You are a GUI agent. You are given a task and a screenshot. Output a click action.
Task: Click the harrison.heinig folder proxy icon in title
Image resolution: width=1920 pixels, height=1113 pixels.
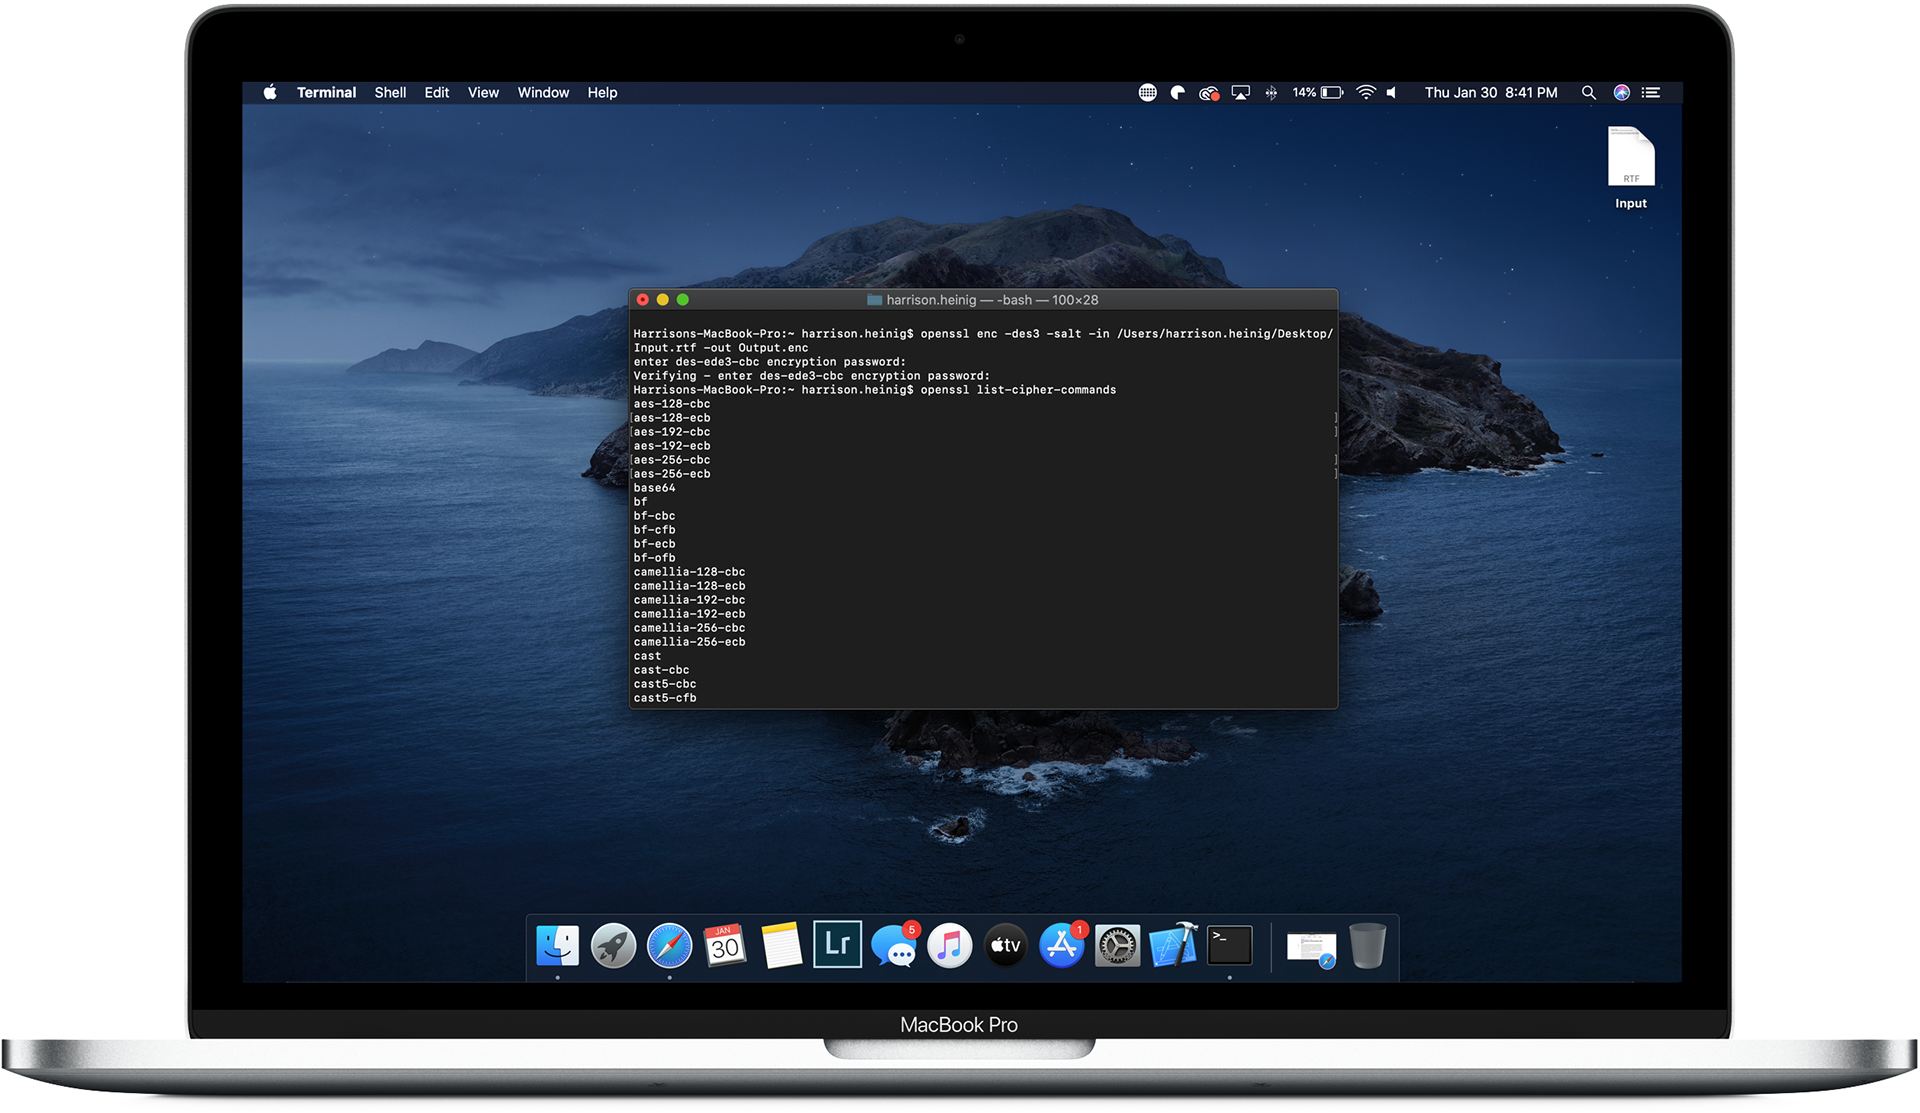[x=874, y=300]
